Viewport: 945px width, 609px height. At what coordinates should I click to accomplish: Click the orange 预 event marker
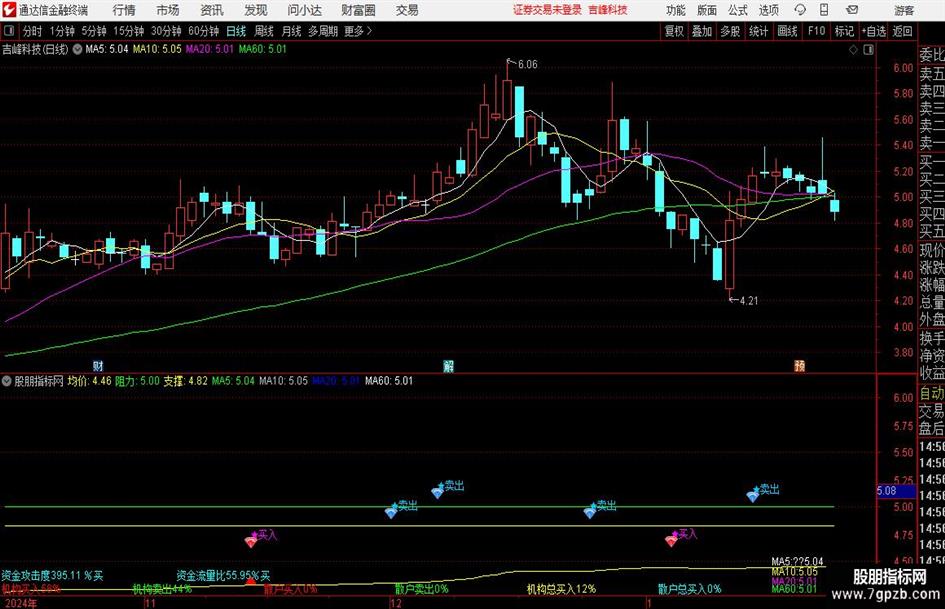click(x=800, y=365)
